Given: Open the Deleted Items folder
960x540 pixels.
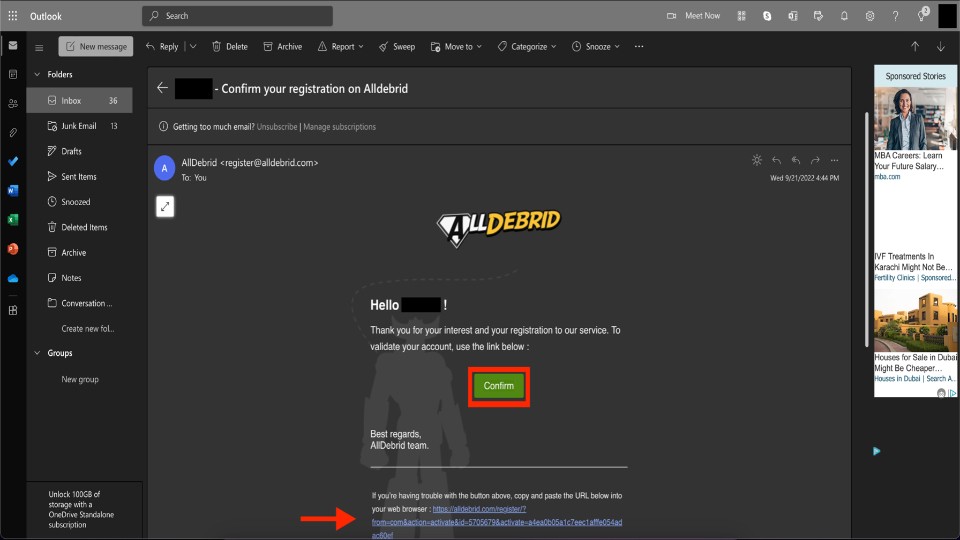Looking at the screenshot, I should [80, 227].
